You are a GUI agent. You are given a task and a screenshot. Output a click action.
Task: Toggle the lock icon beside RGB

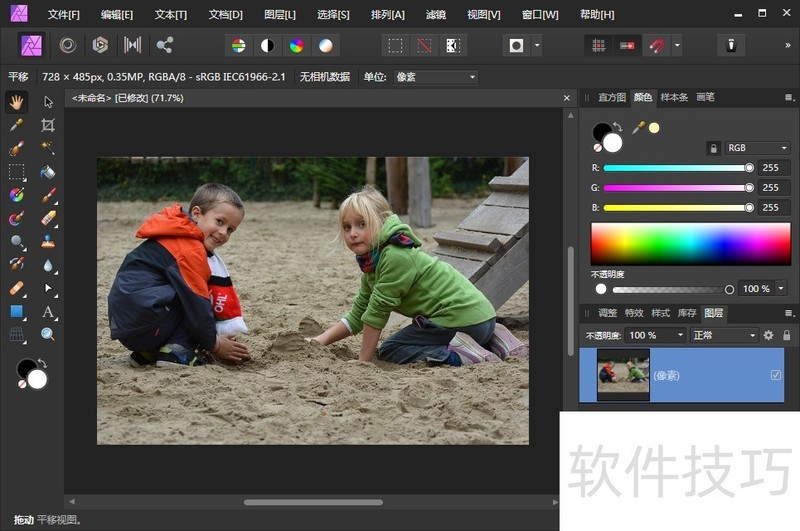(713, 148)
